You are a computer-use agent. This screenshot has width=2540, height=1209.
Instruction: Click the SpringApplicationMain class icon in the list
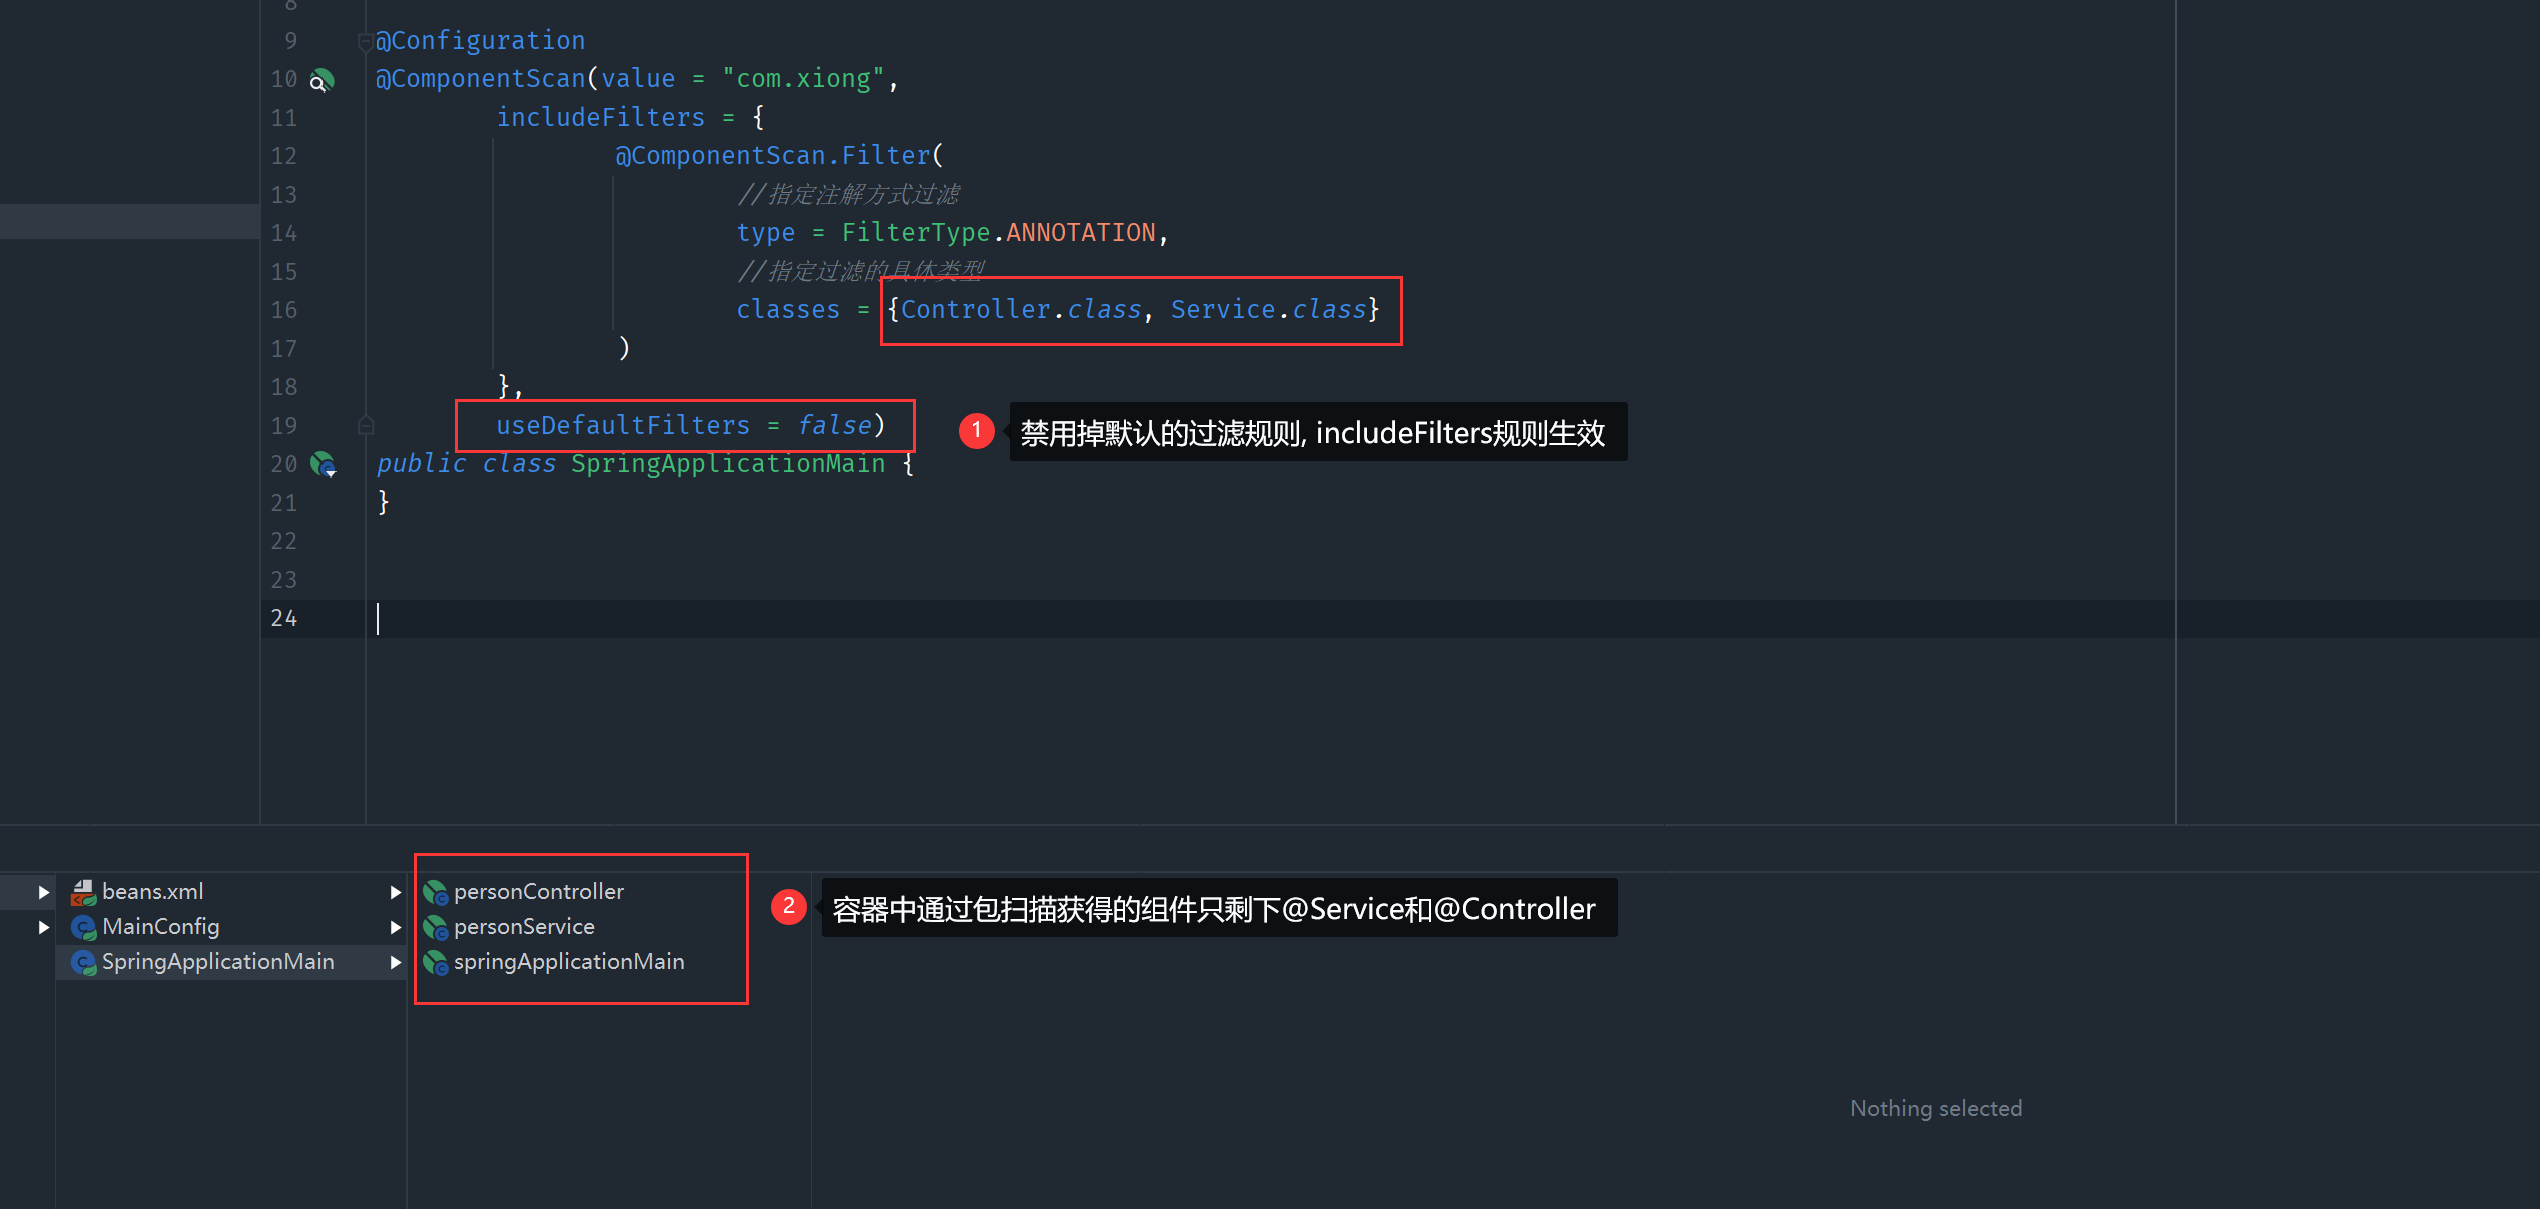(x=84, y=962)
